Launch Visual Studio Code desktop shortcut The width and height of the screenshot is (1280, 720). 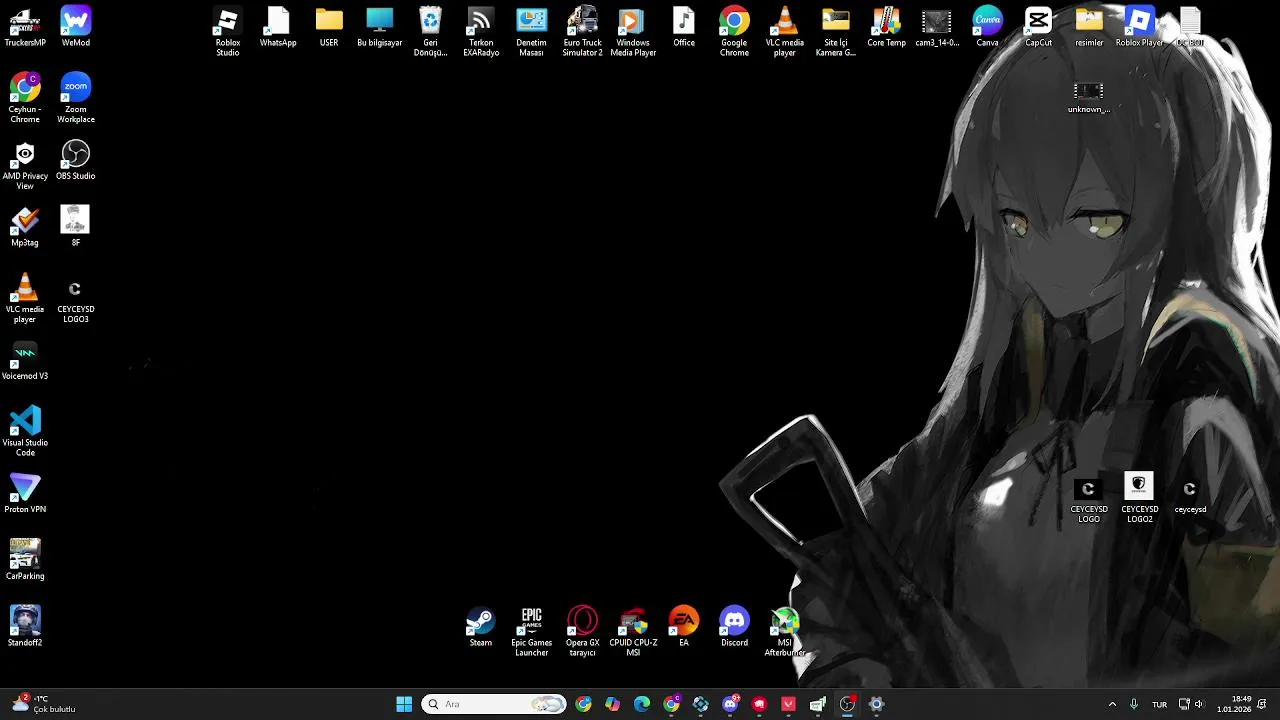(x=25, y=432)
